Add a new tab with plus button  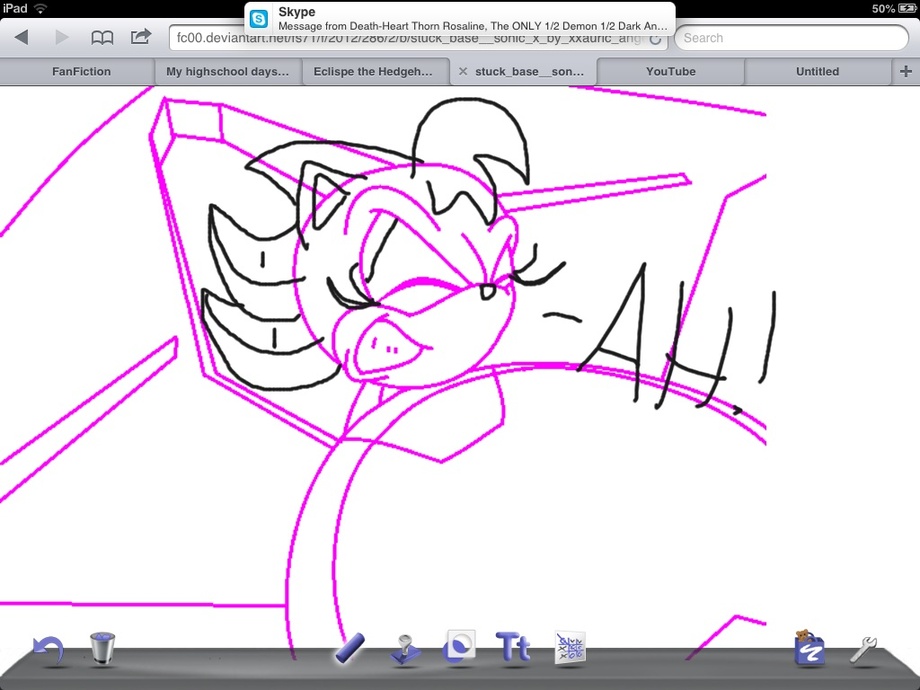(x=905, y=72)
